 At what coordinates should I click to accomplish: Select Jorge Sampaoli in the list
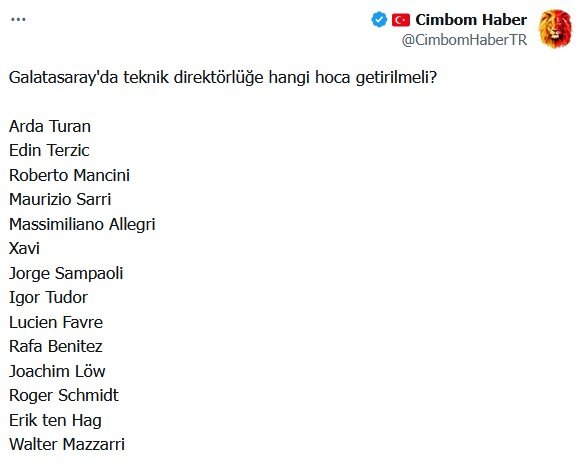66,273
